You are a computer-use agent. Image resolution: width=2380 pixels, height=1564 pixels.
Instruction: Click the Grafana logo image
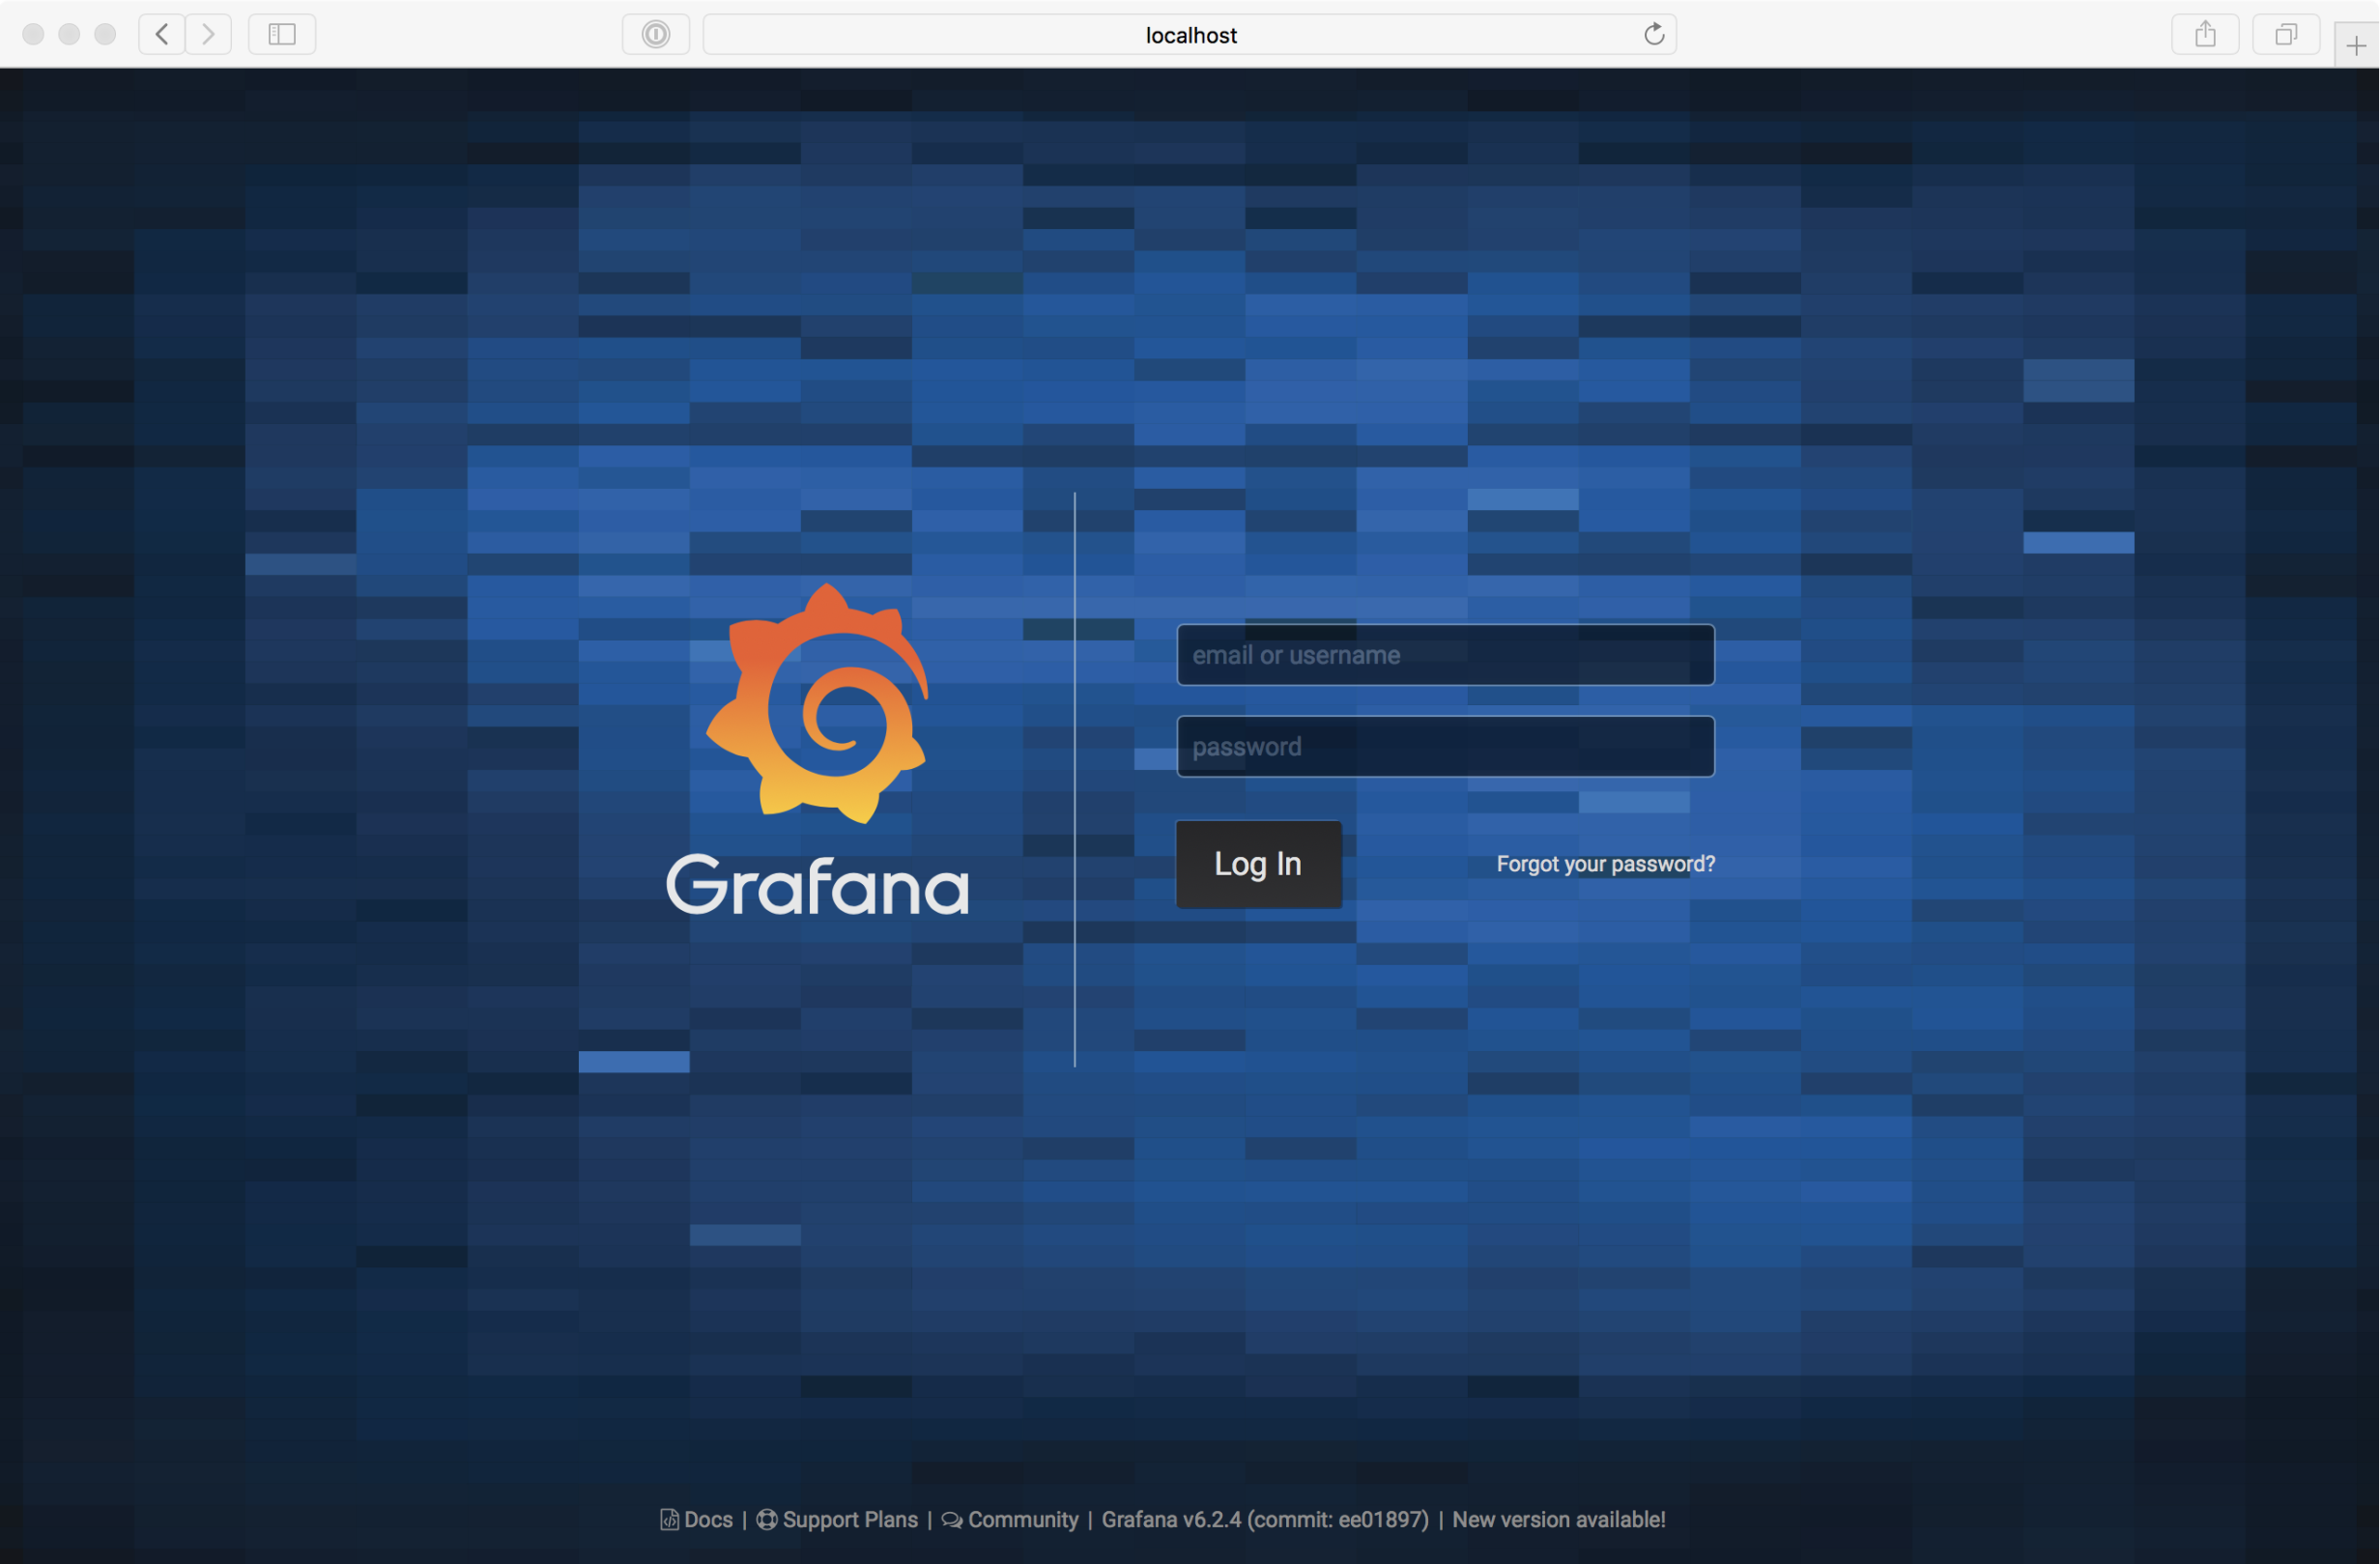pyautogui.click(x=817, y=749)
